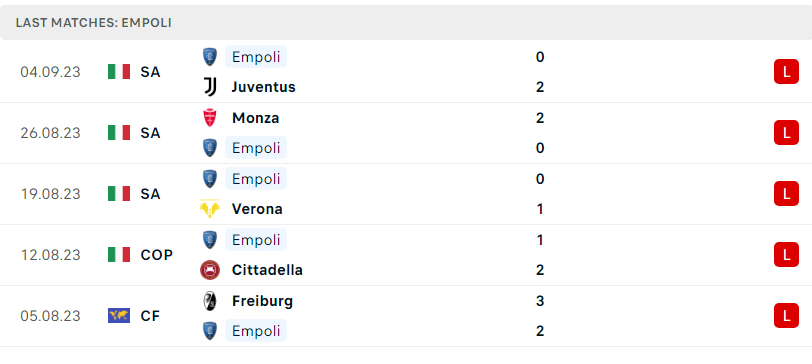812x364 pixels.
Task: Click the world flag icon beside CF
Action: [119, 316]
